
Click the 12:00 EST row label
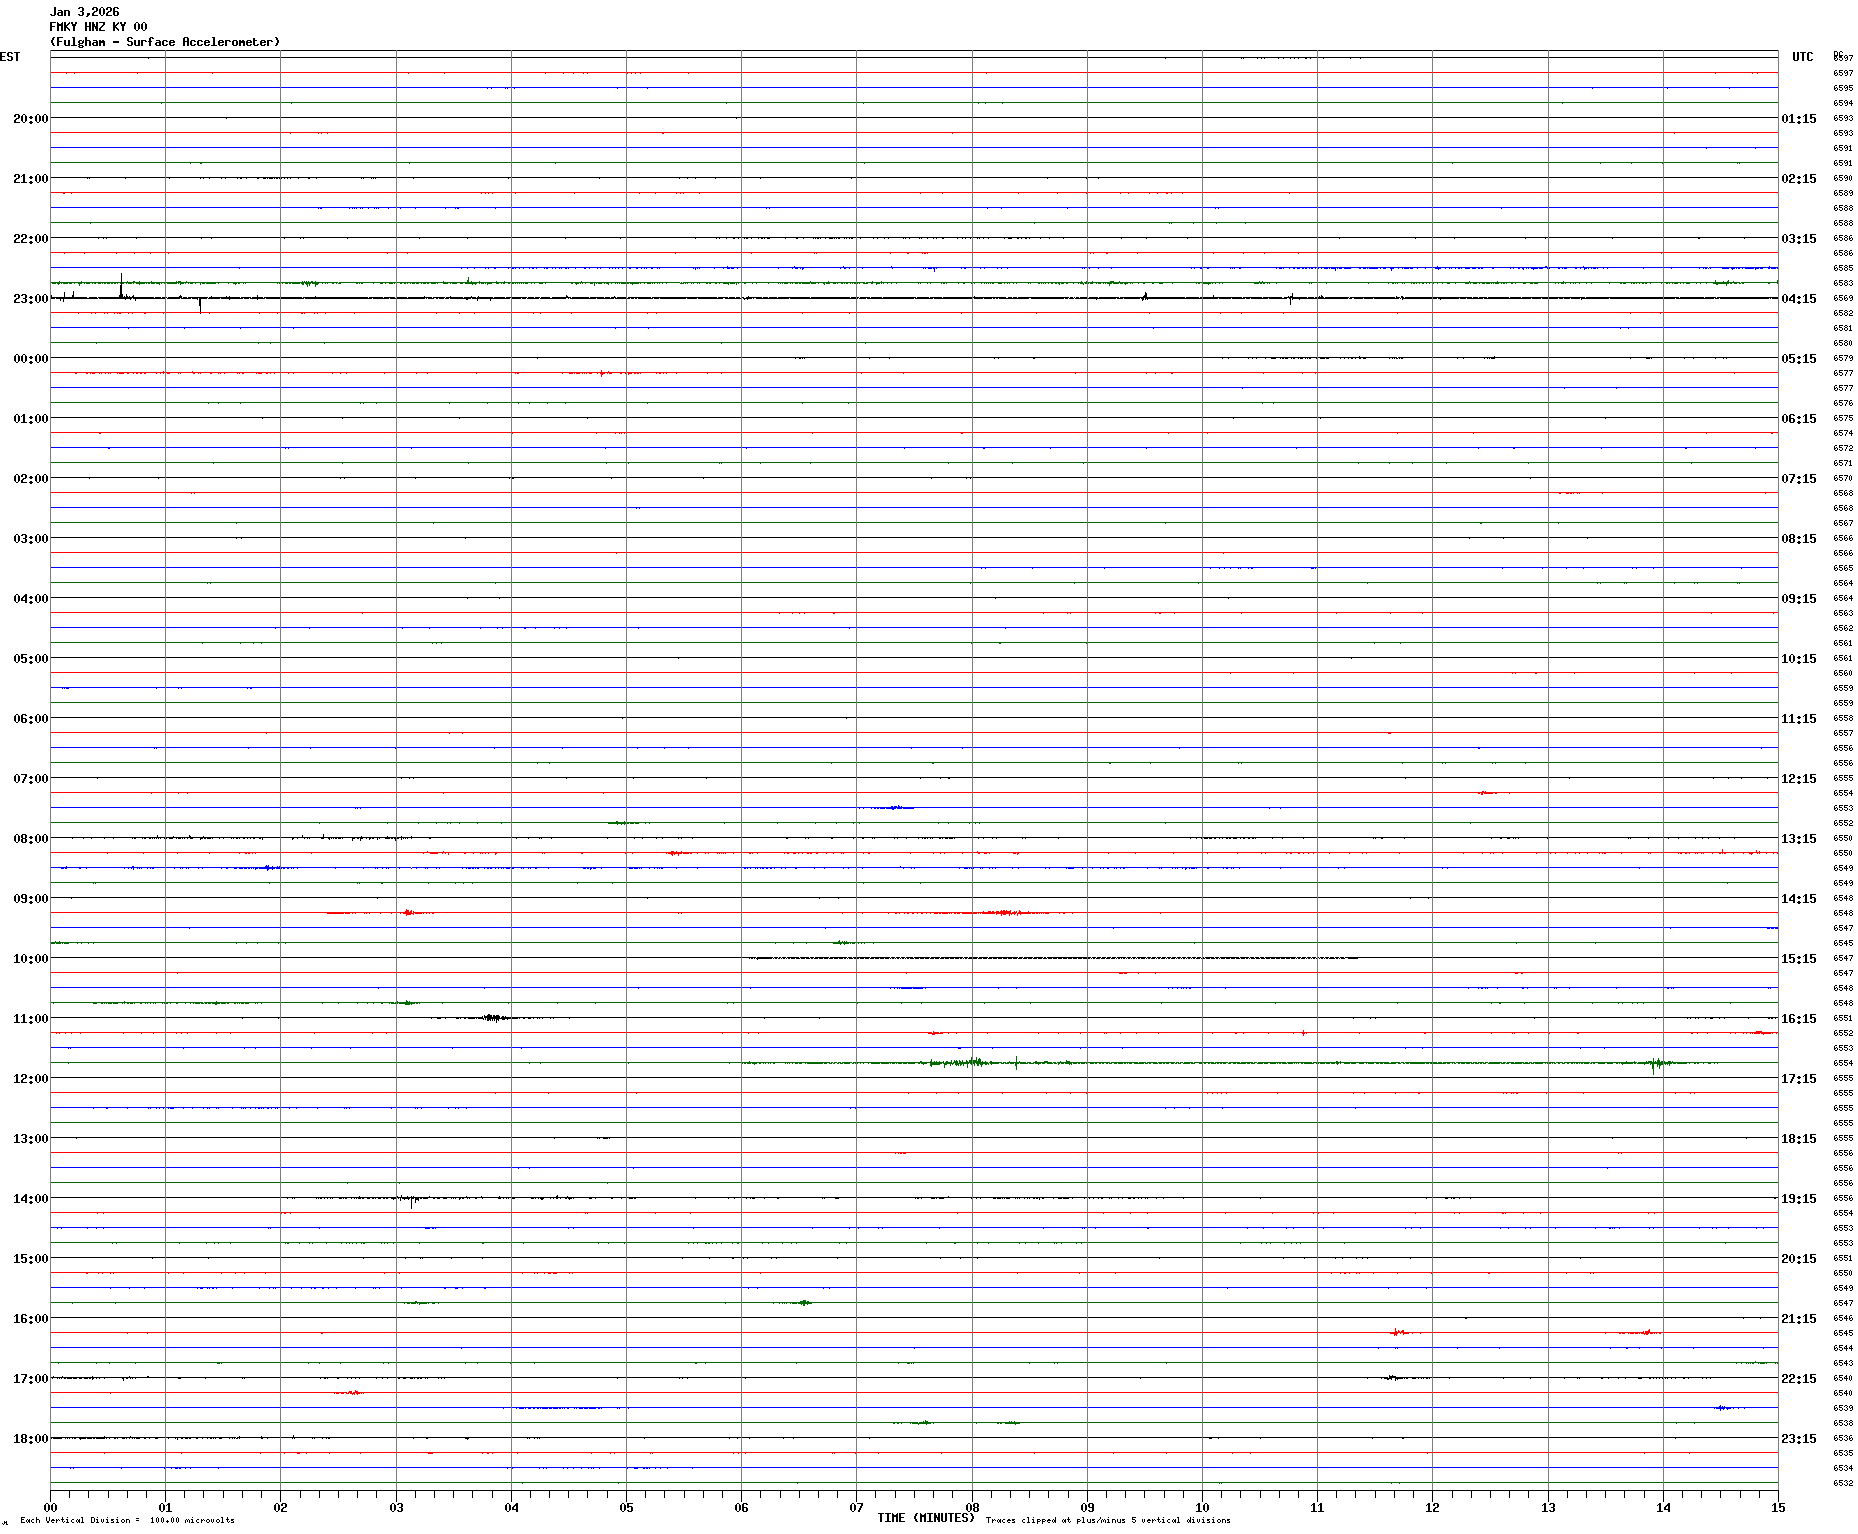(x=30, y=1079)
